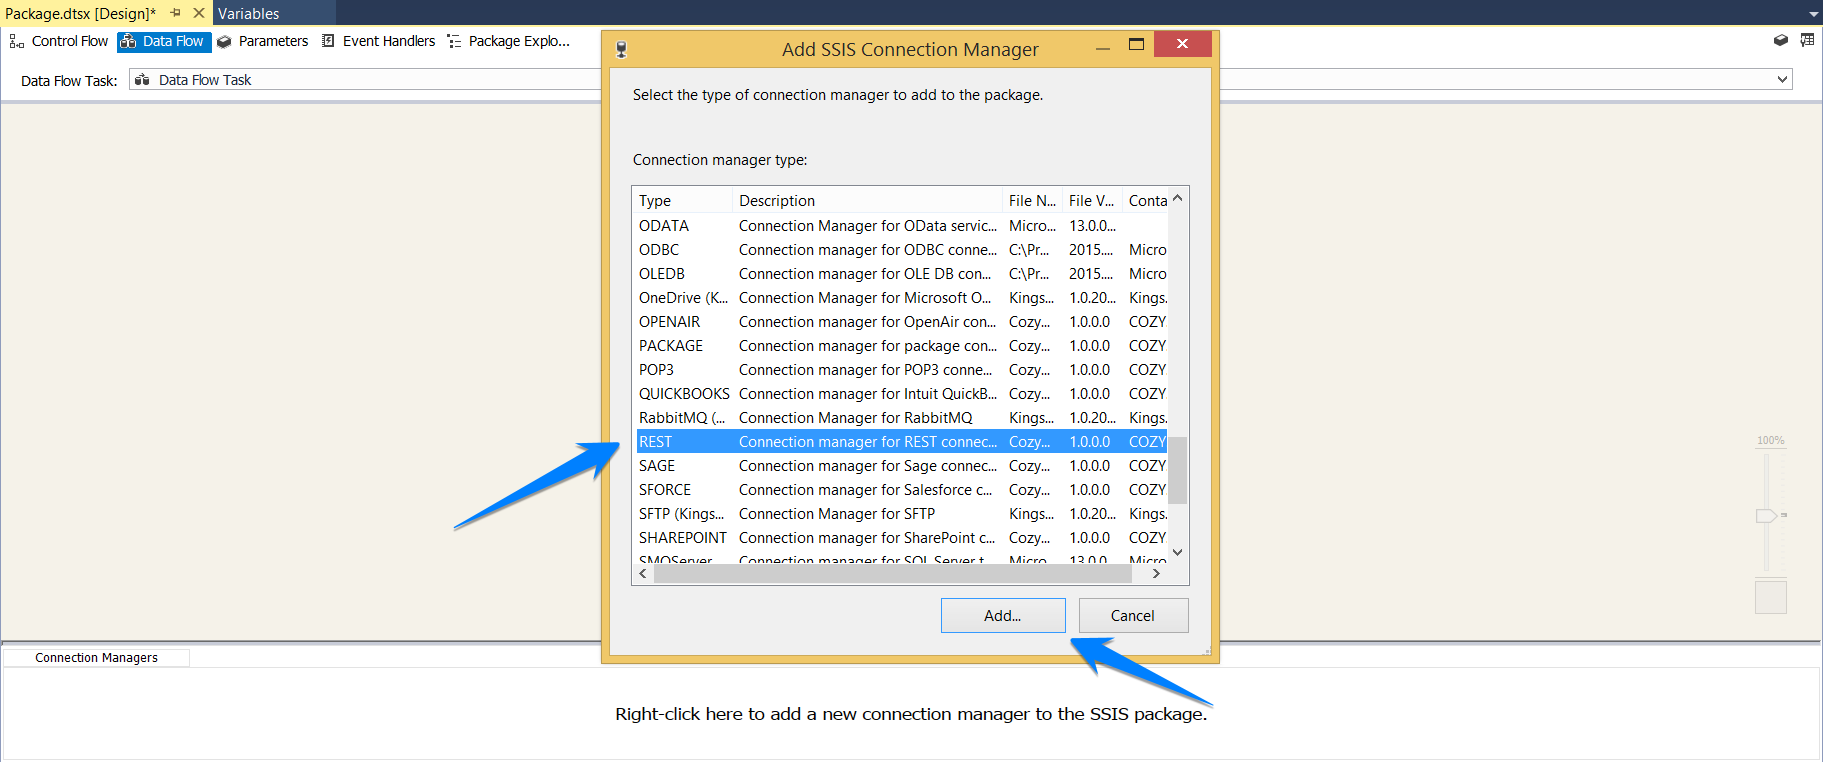Click the Package Explorer tab icon
This screenshot has width=1823, height=762.
point(454,41)
